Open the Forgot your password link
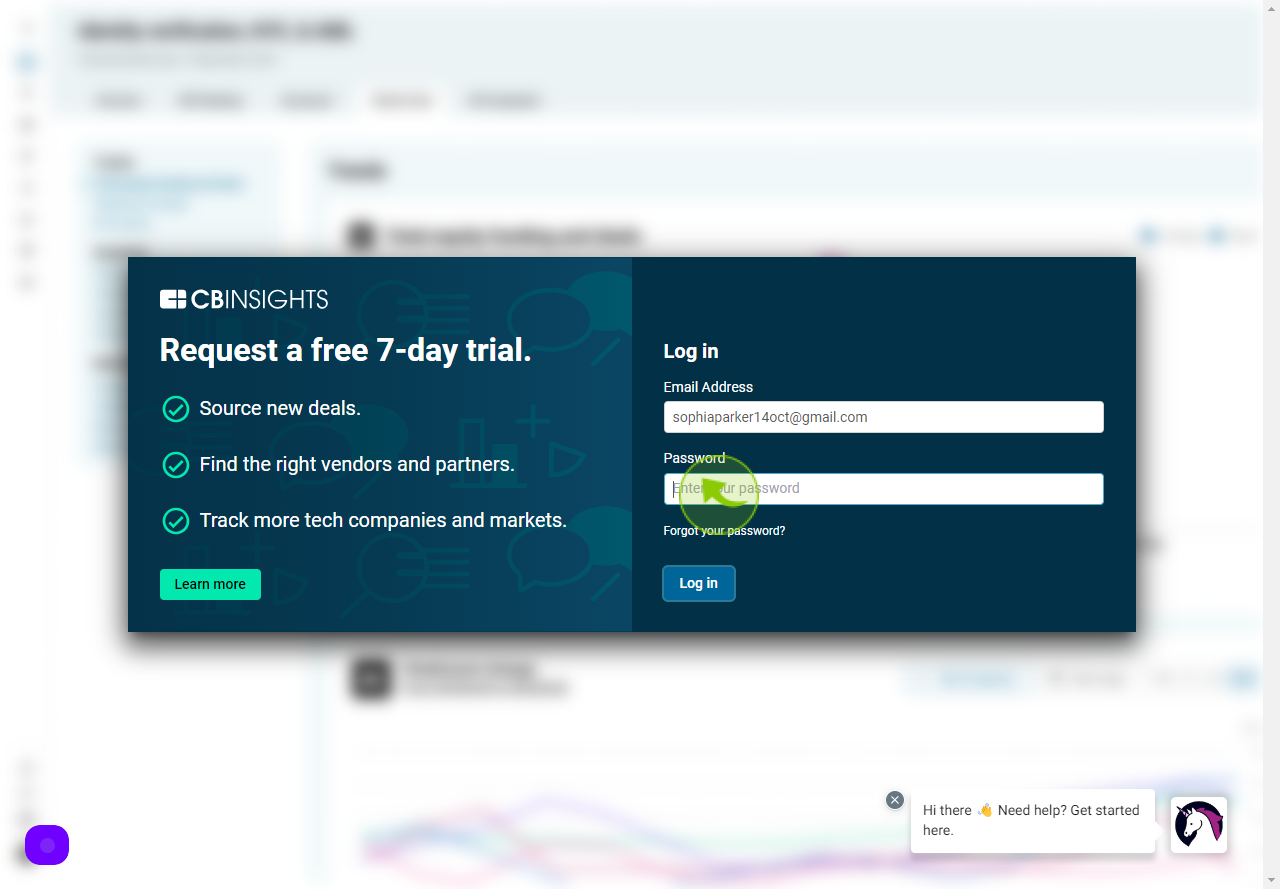 pyautogui.click(x=724, y=531)
